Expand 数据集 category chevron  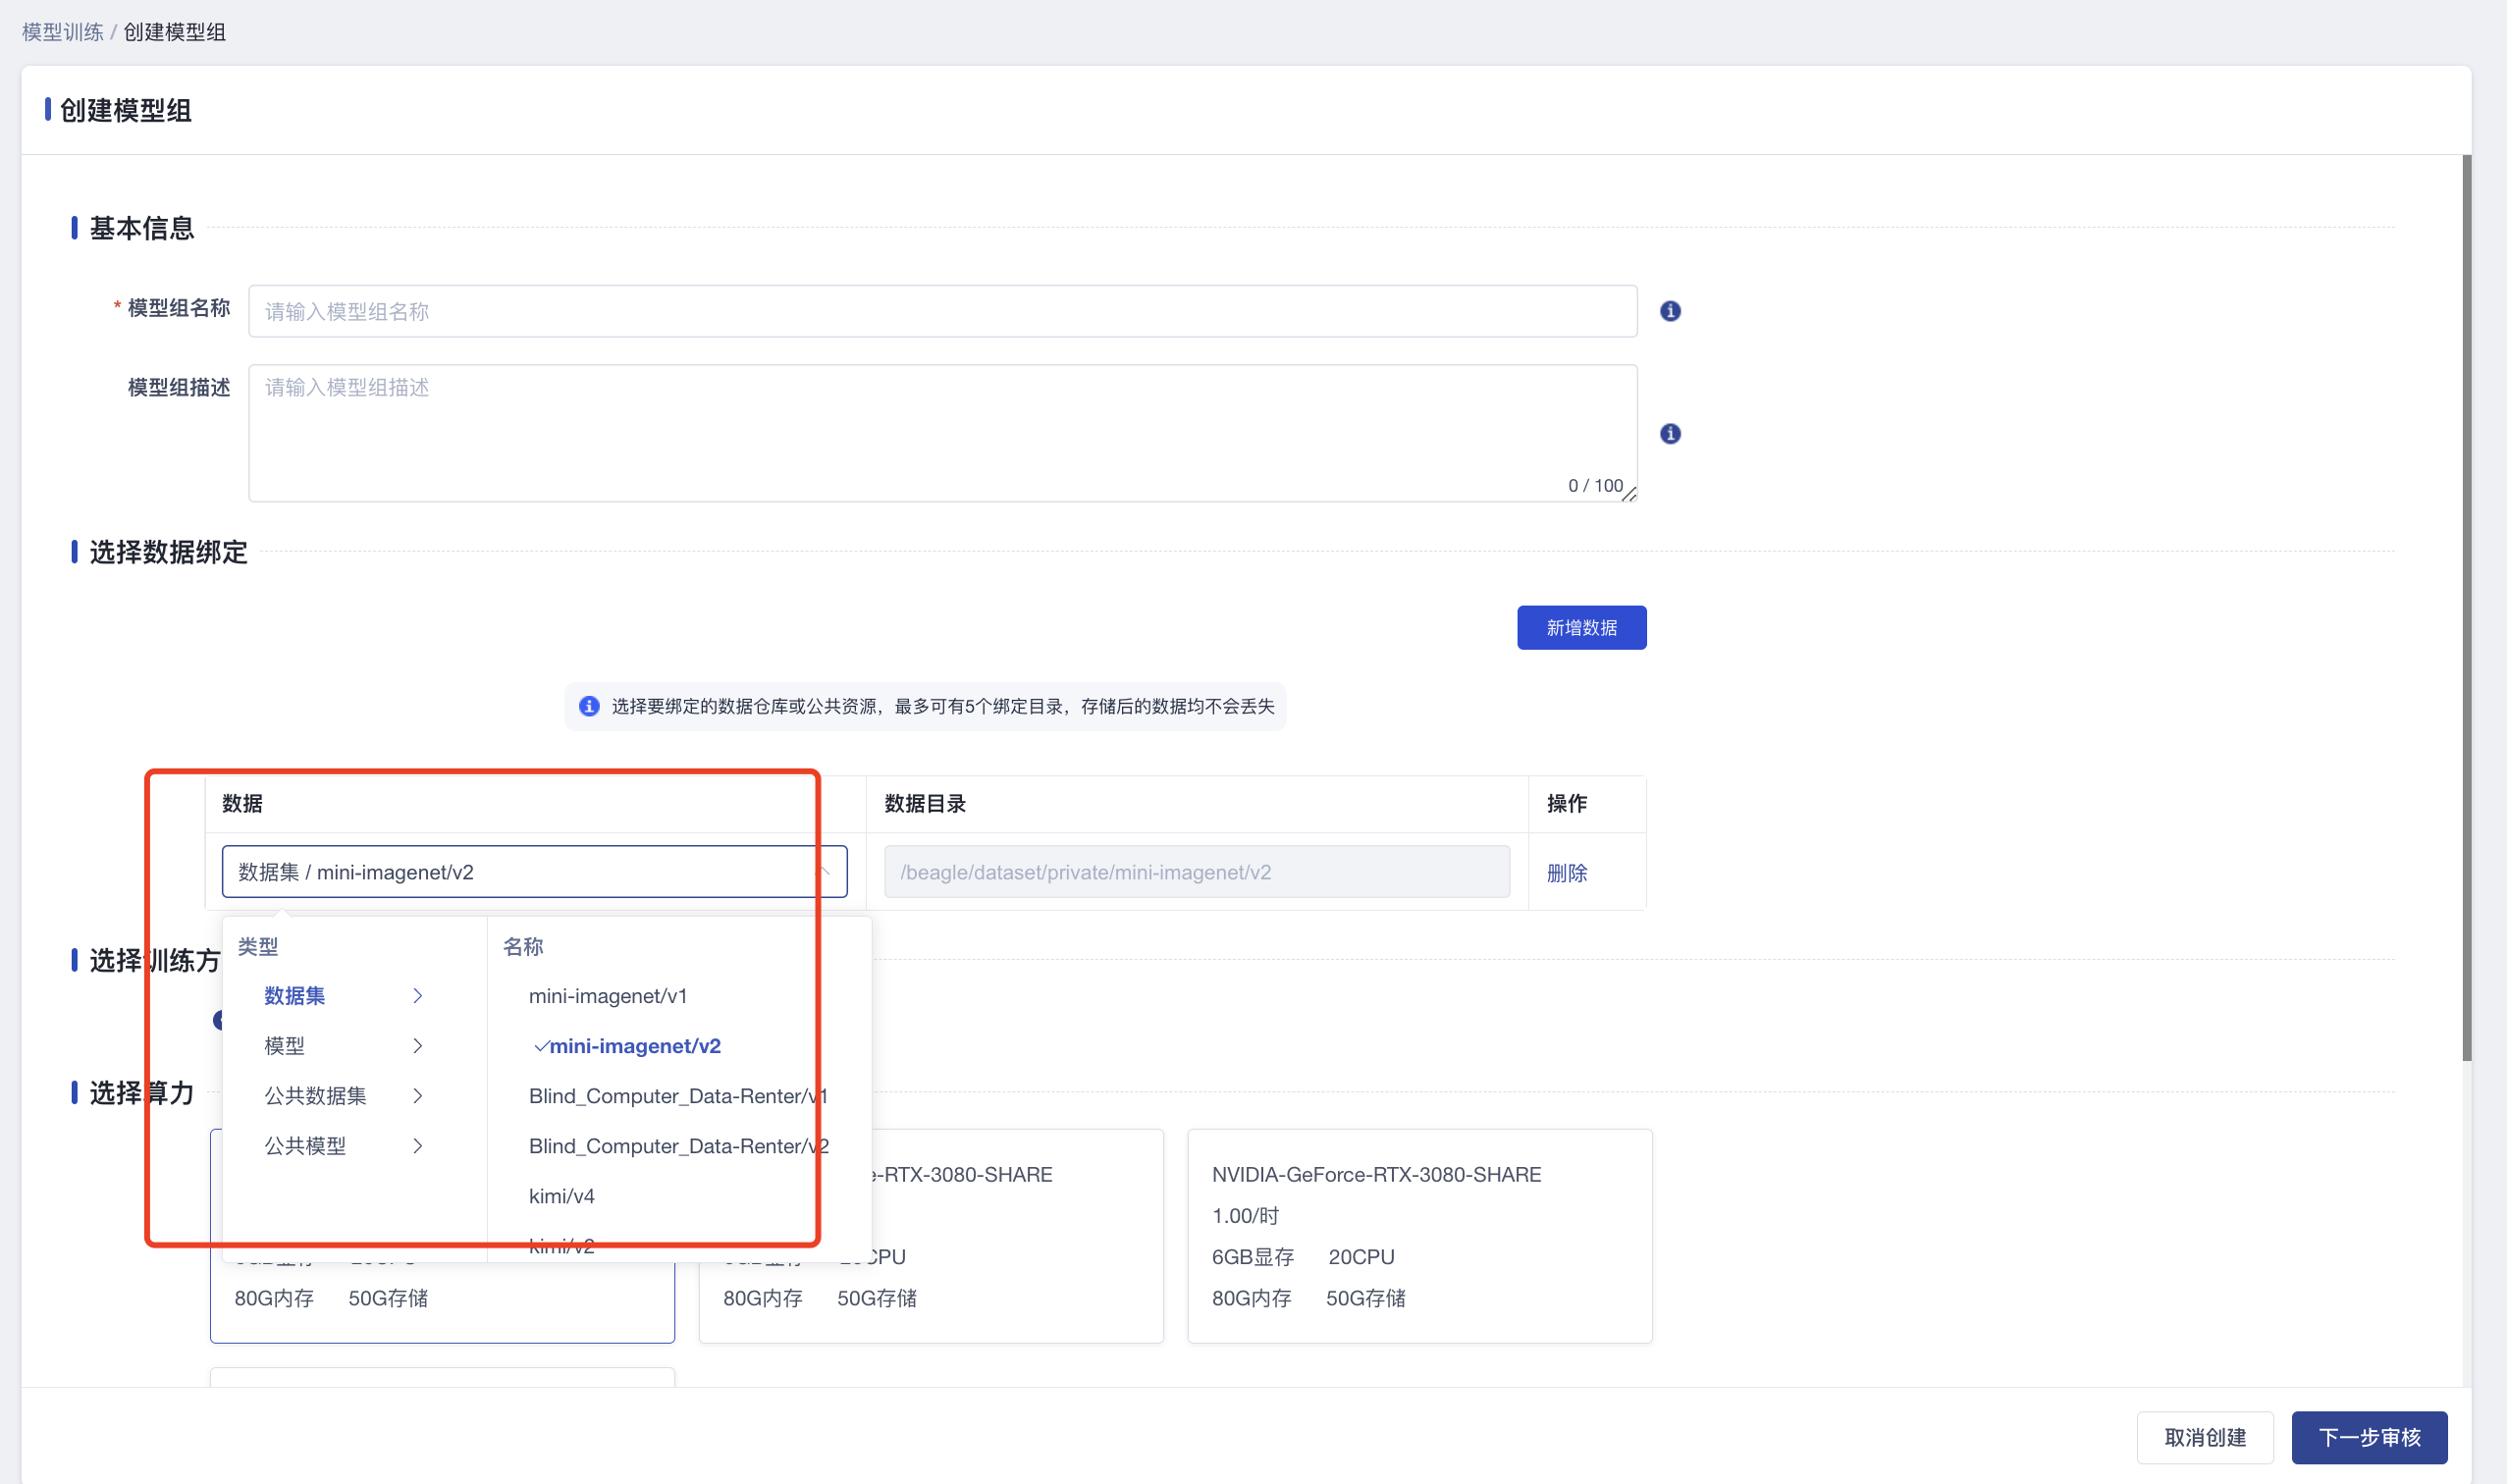[417, 996]
